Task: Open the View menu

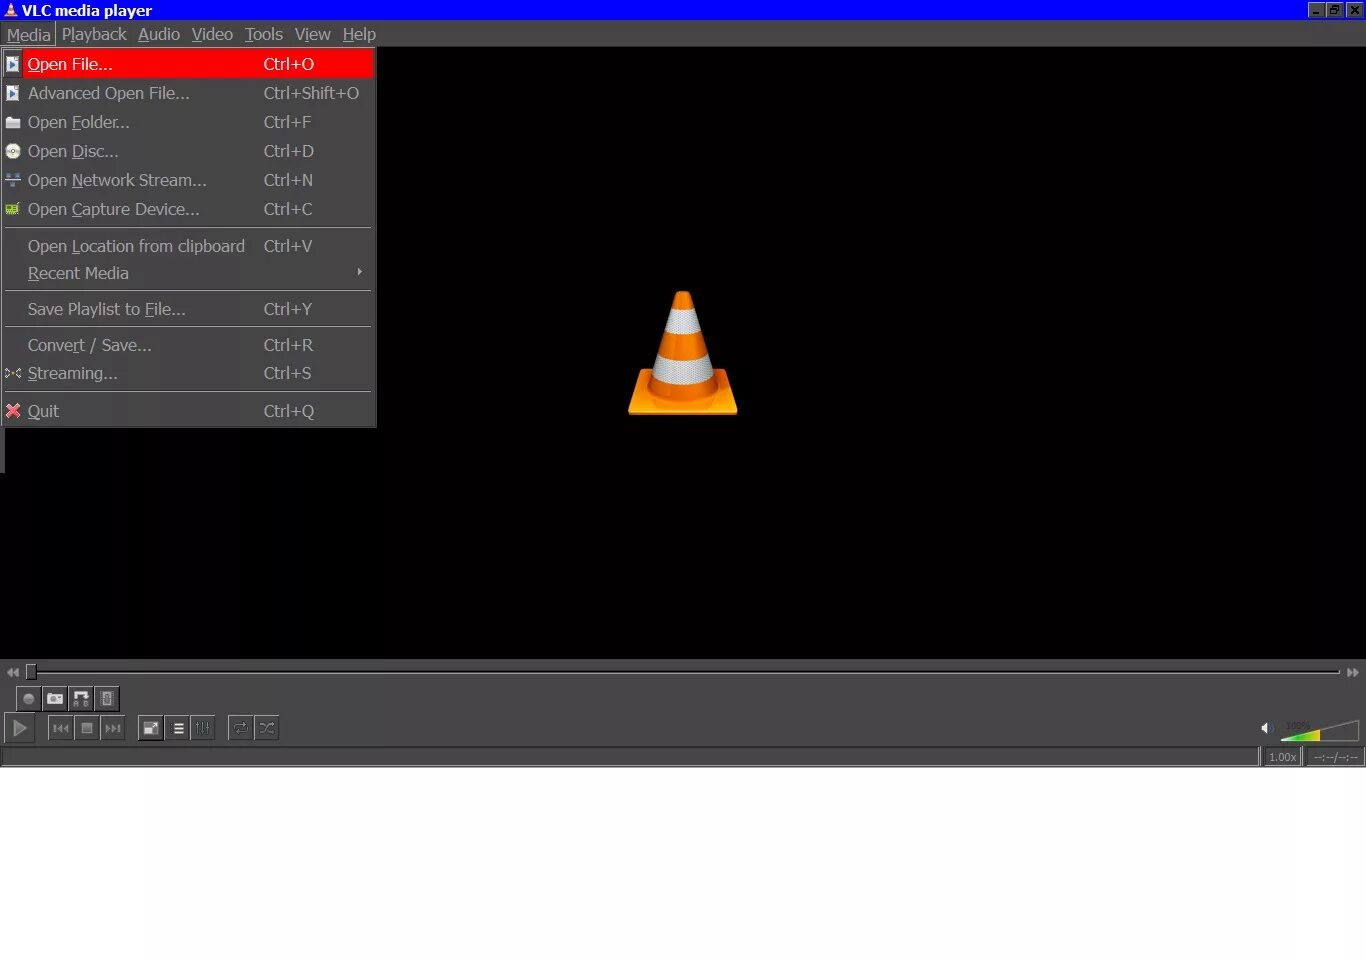Action: click(x=312, y=34)
